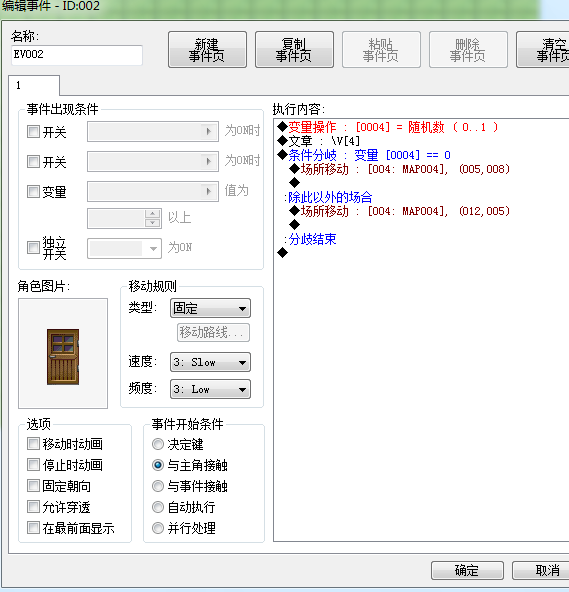Open the 独立开关 dropdown
The height and width of the screenshot is (592, 569).
pyautogui.click(x=125, y=248)
